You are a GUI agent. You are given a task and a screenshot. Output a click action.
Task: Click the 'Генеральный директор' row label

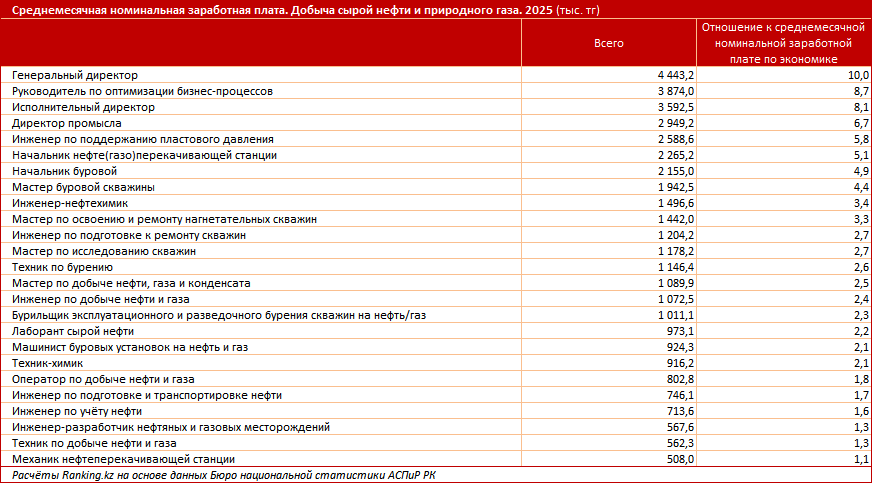pyautogui.click(x=75, y=75)
